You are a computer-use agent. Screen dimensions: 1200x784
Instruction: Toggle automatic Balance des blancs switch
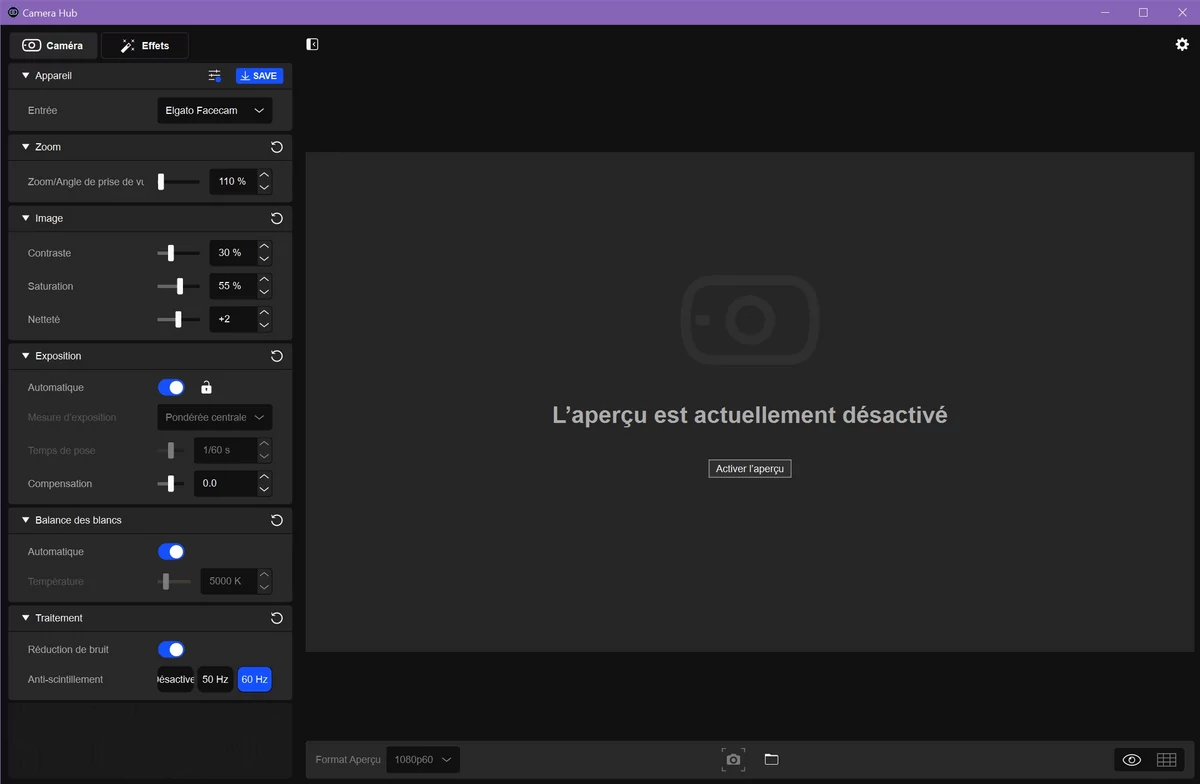[x=171, y=552]
